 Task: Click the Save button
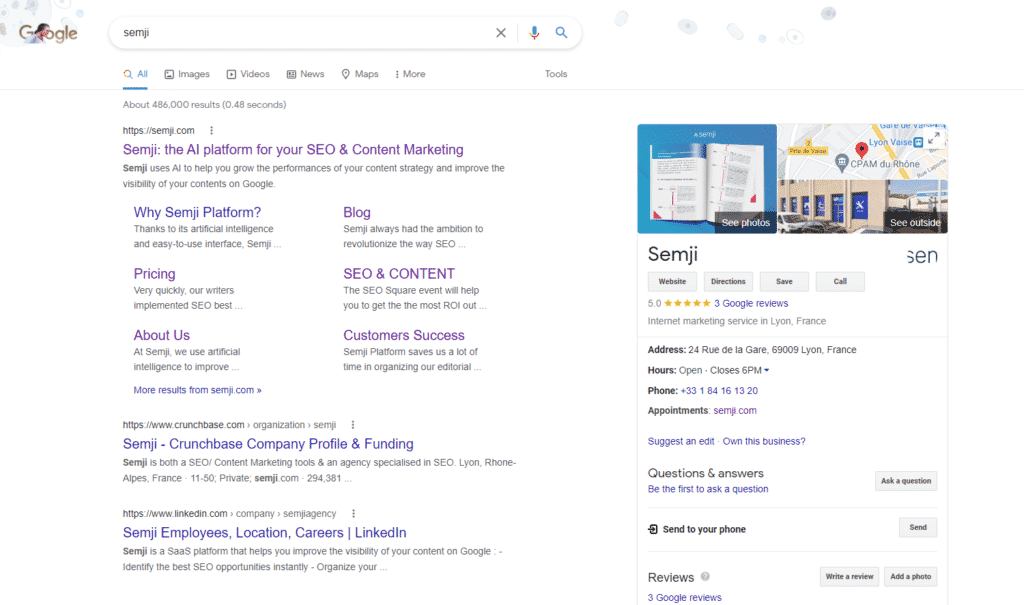(784, 282)
